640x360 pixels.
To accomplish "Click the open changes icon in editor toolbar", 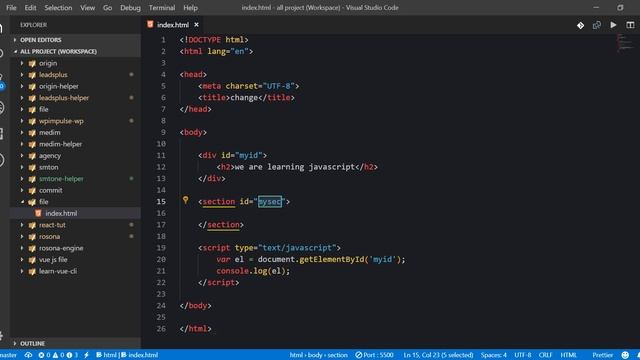I will point(597,25).
